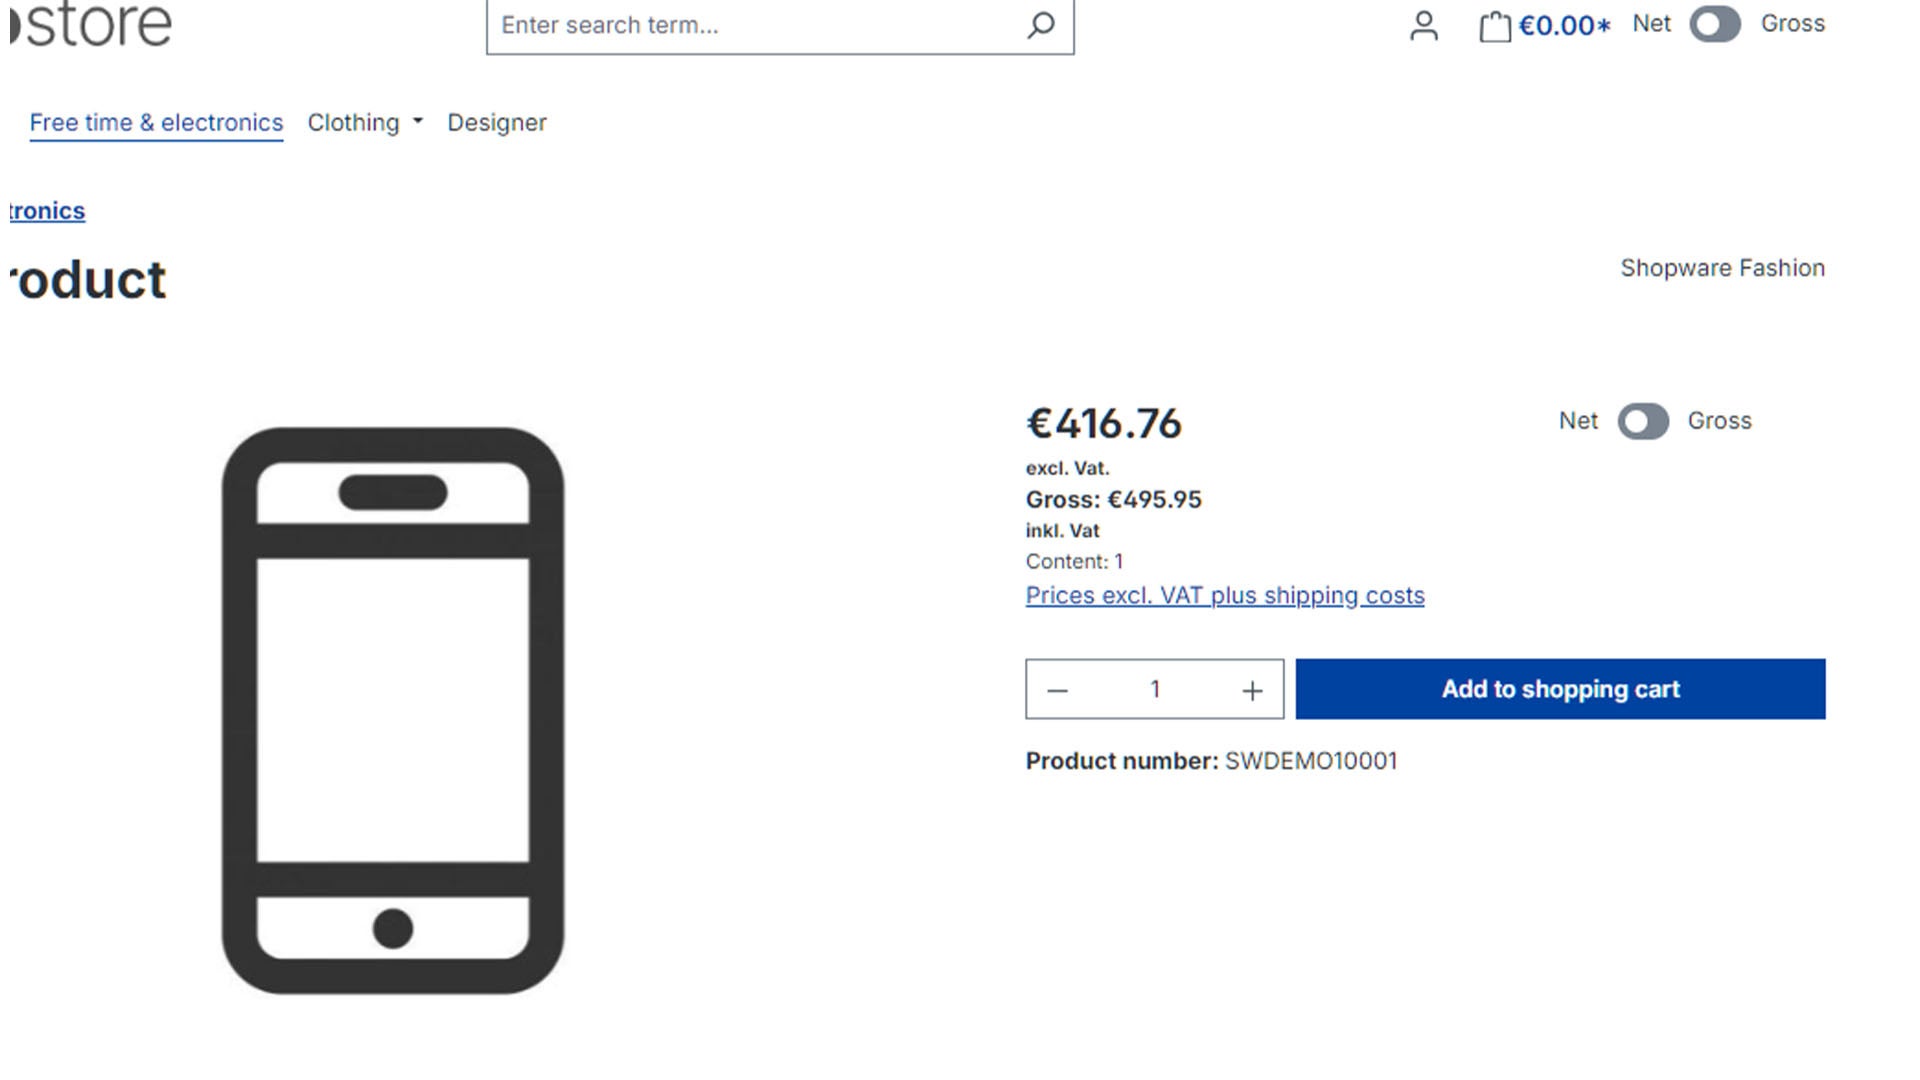Click the Clothing dropdown caret arrow
The width and height of the screenshot is (1920, 1080).
pos(418,121)
